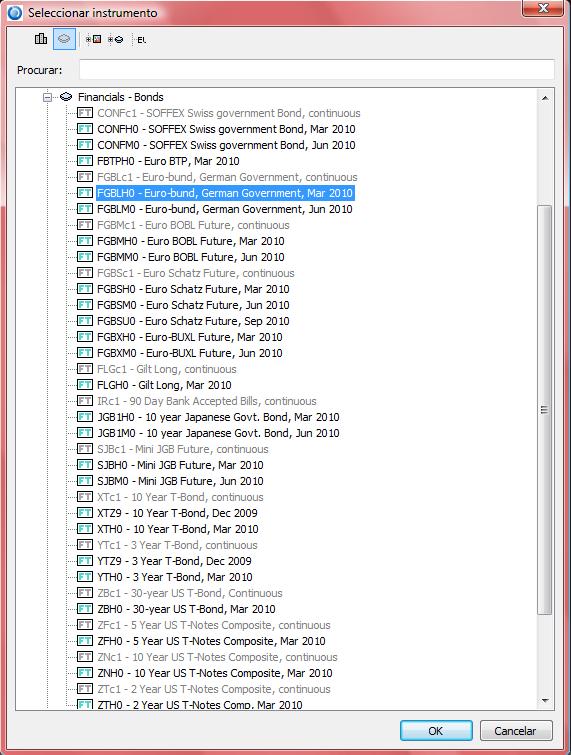
Task: Click FT icon beside ZNc1 10 Year T-Notes
Action: pos(85,657)
